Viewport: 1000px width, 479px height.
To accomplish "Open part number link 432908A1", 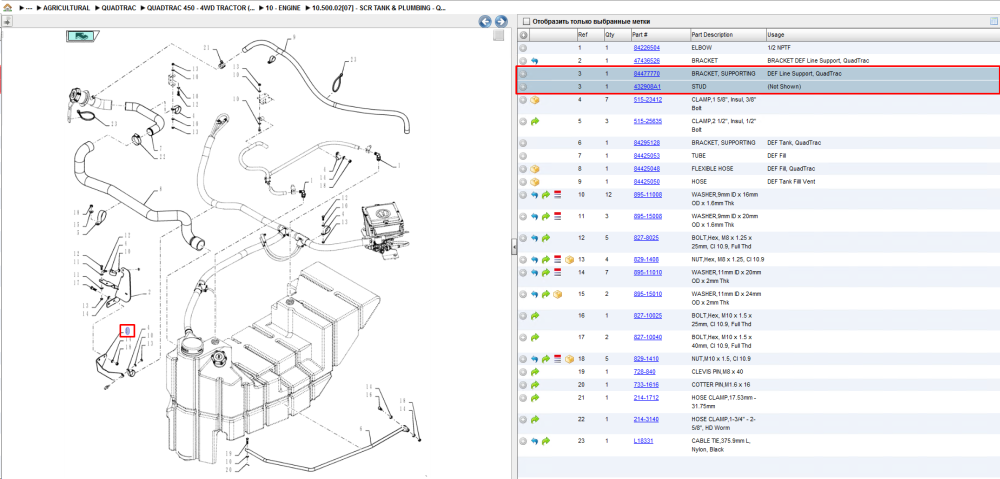I will [x=647, y=87].
